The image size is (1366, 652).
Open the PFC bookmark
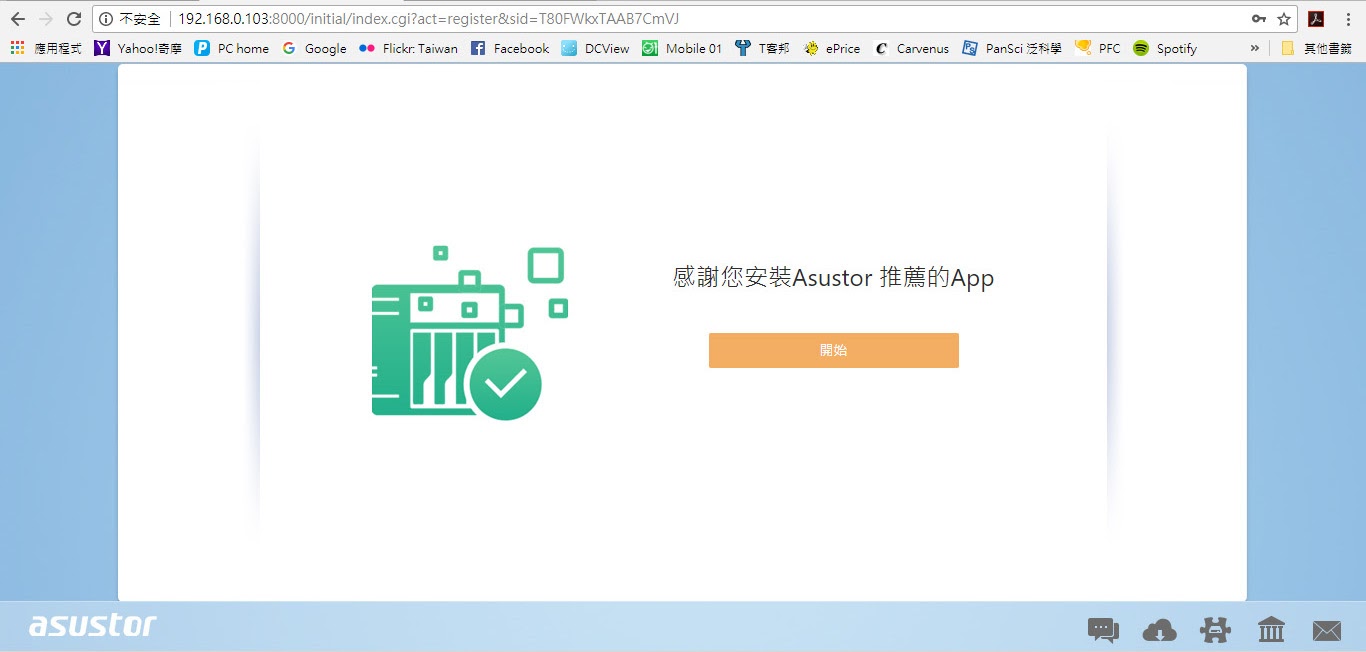point(1098,48)
